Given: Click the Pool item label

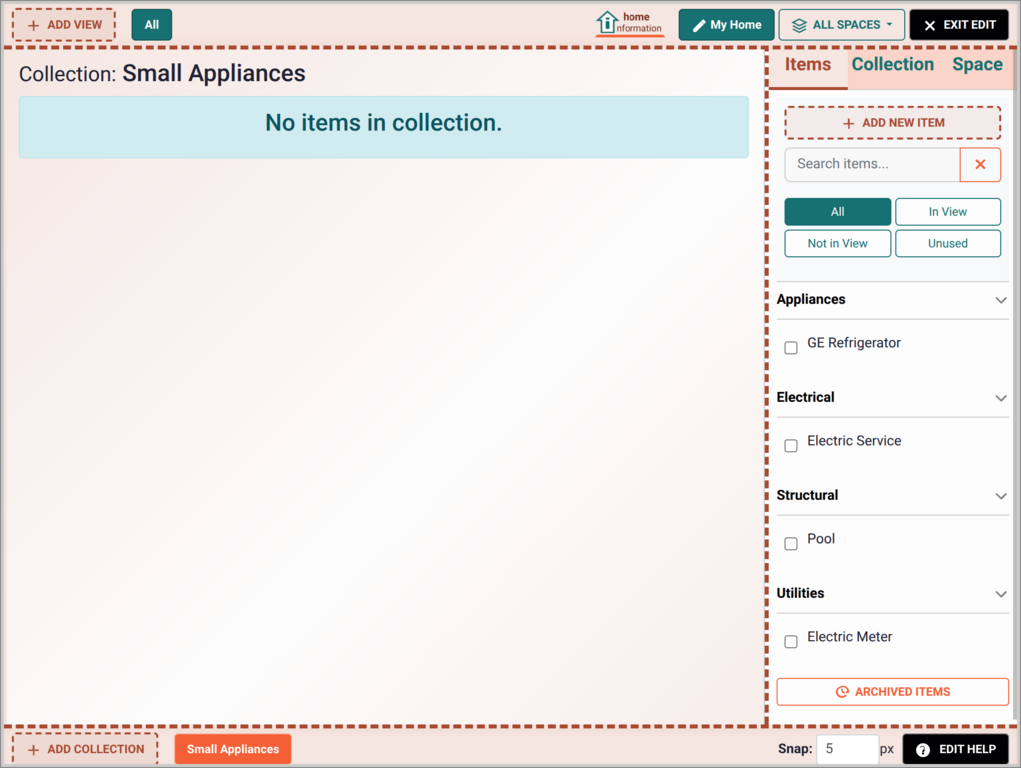Looking at the screenshot, I should [x=820, y=539].
